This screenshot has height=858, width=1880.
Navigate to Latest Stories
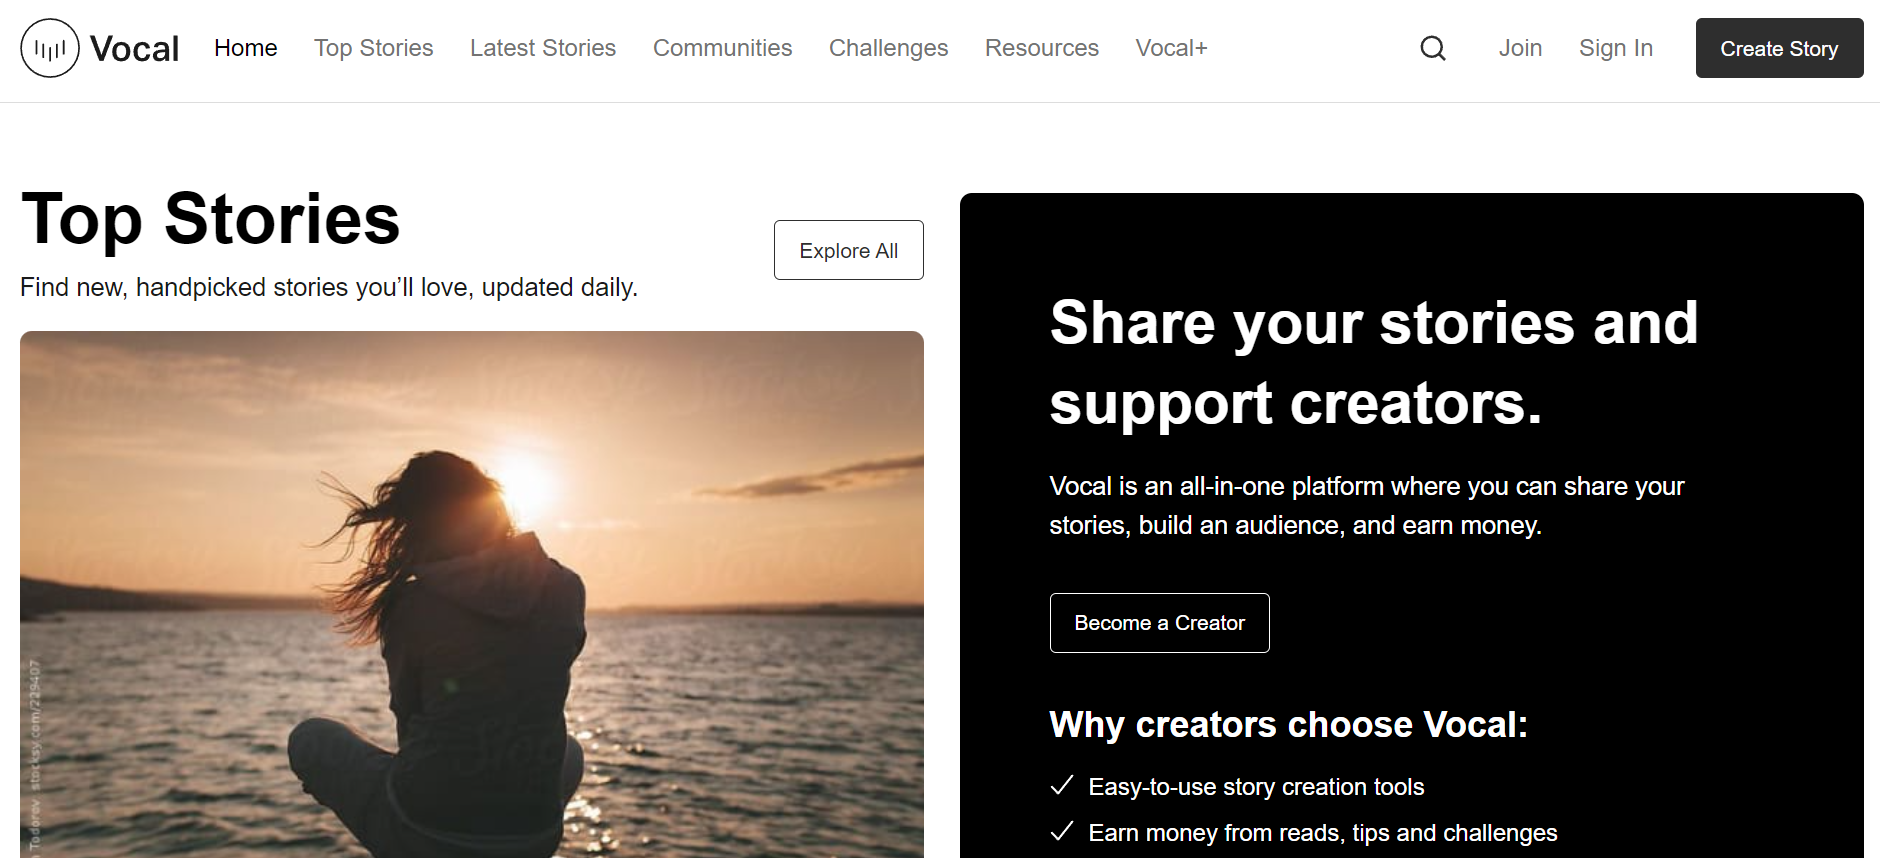[543, 48]
